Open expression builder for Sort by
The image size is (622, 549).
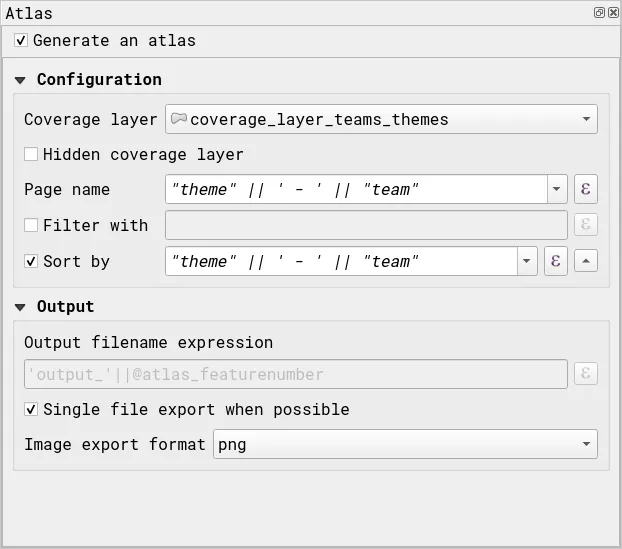(556, 261)
